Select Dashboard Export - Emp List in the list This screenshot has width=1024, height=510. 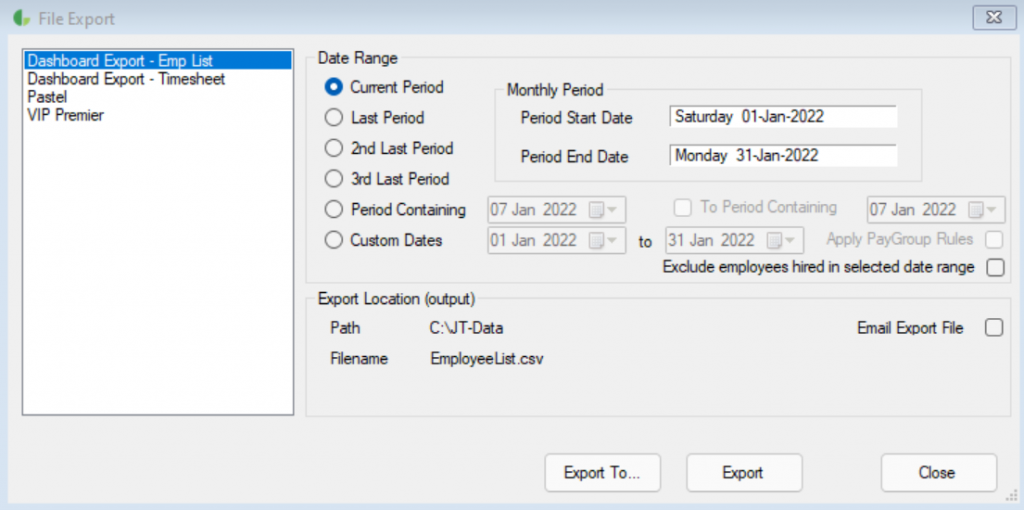157,60
